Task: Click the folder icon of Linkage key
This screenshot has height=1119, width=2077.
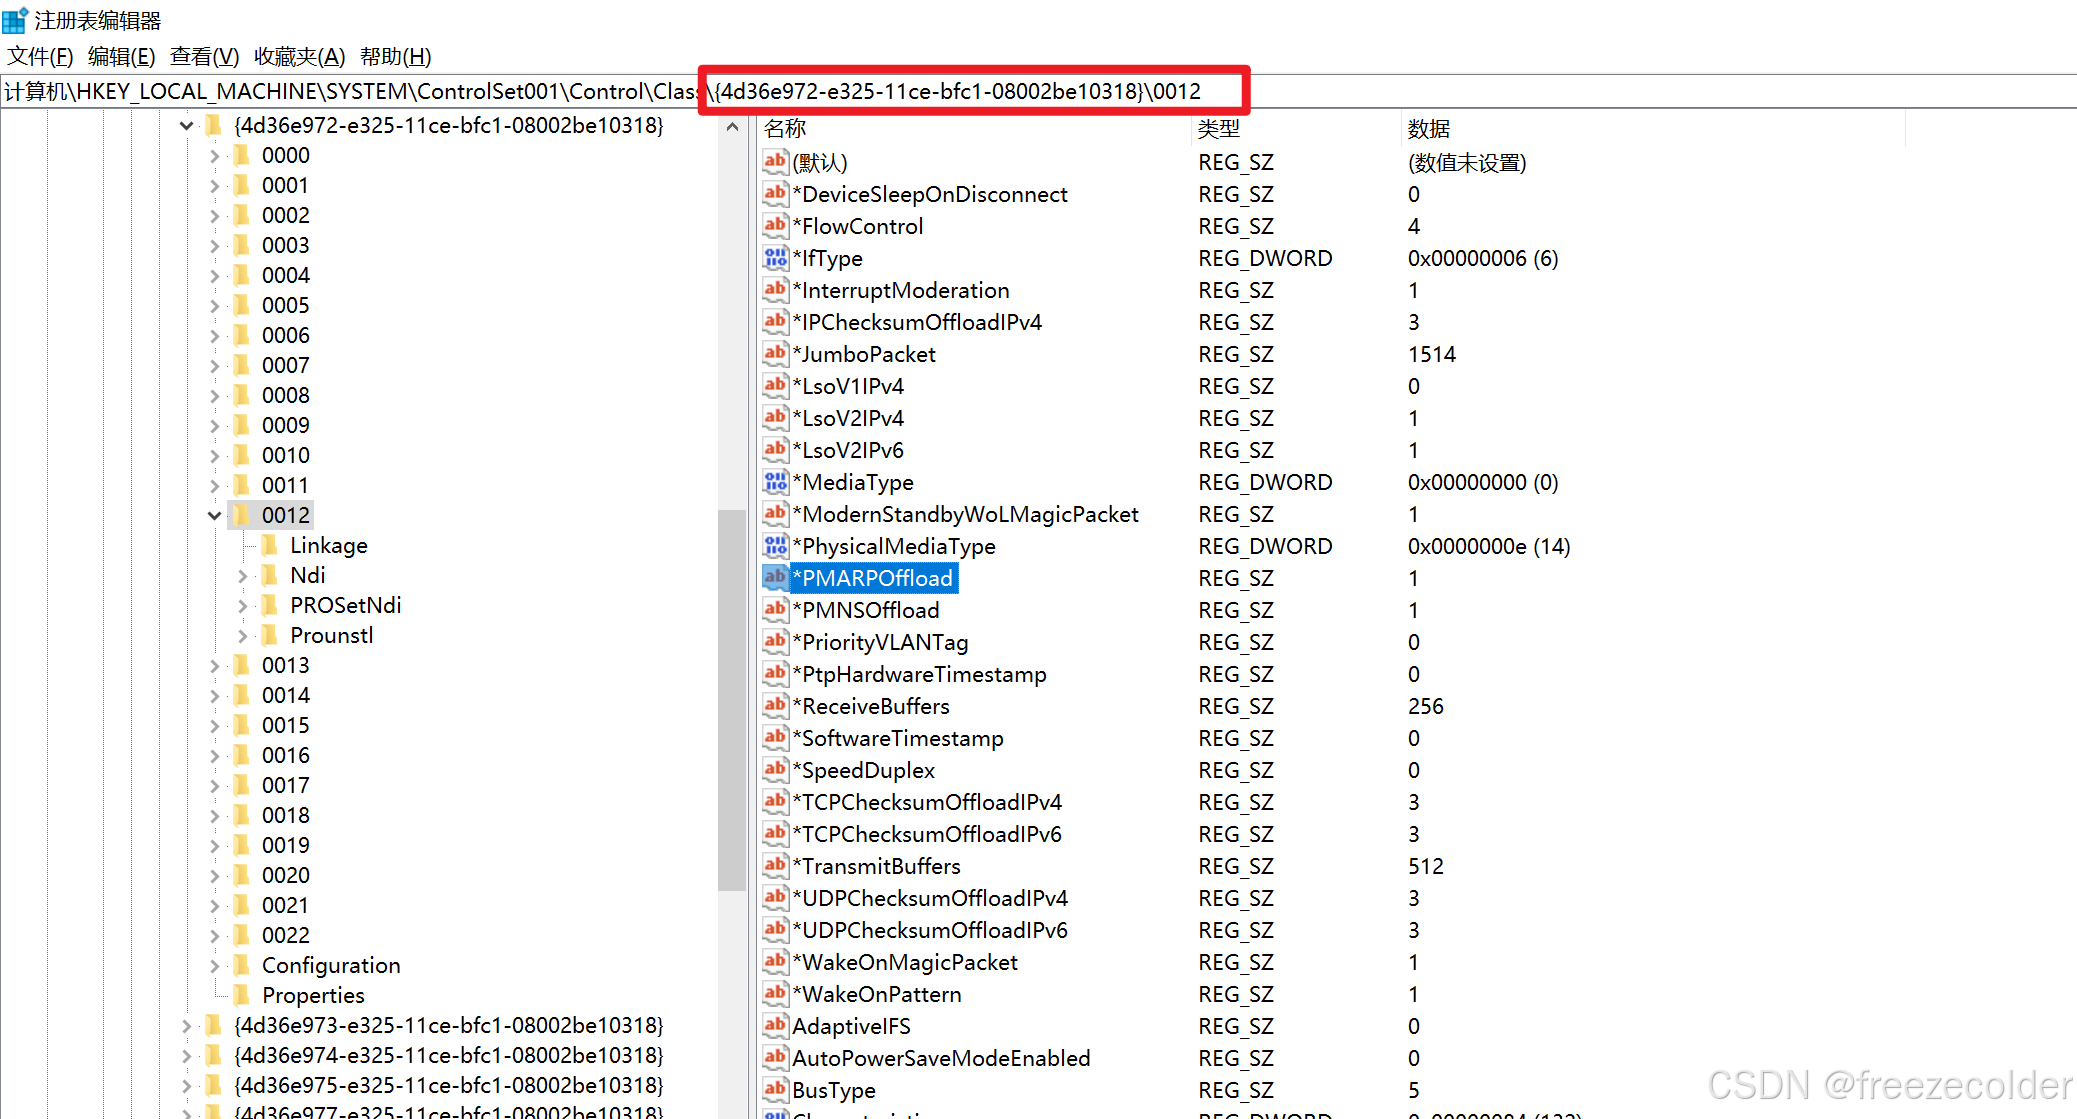Action: (x=269, y=545)
